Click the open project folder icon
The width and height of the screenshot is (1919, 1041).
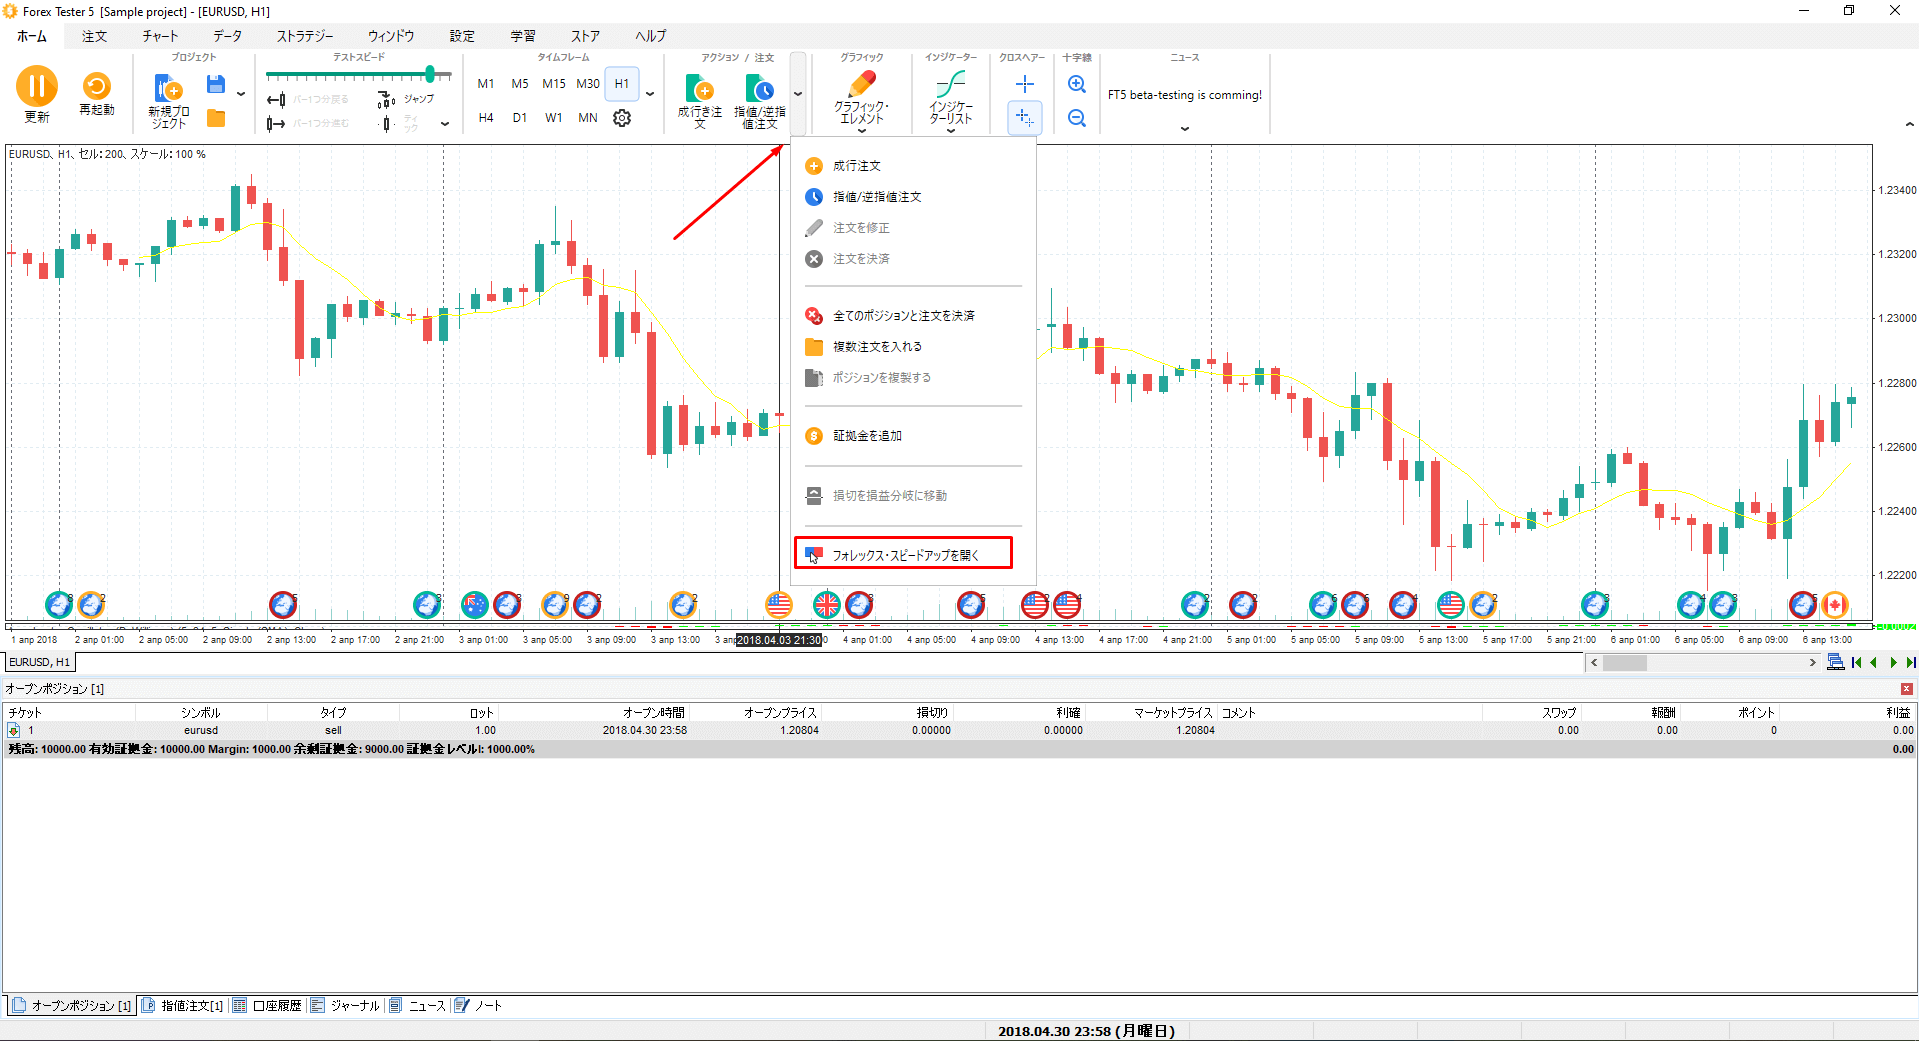pyautogui.click(x=216, y=118)
